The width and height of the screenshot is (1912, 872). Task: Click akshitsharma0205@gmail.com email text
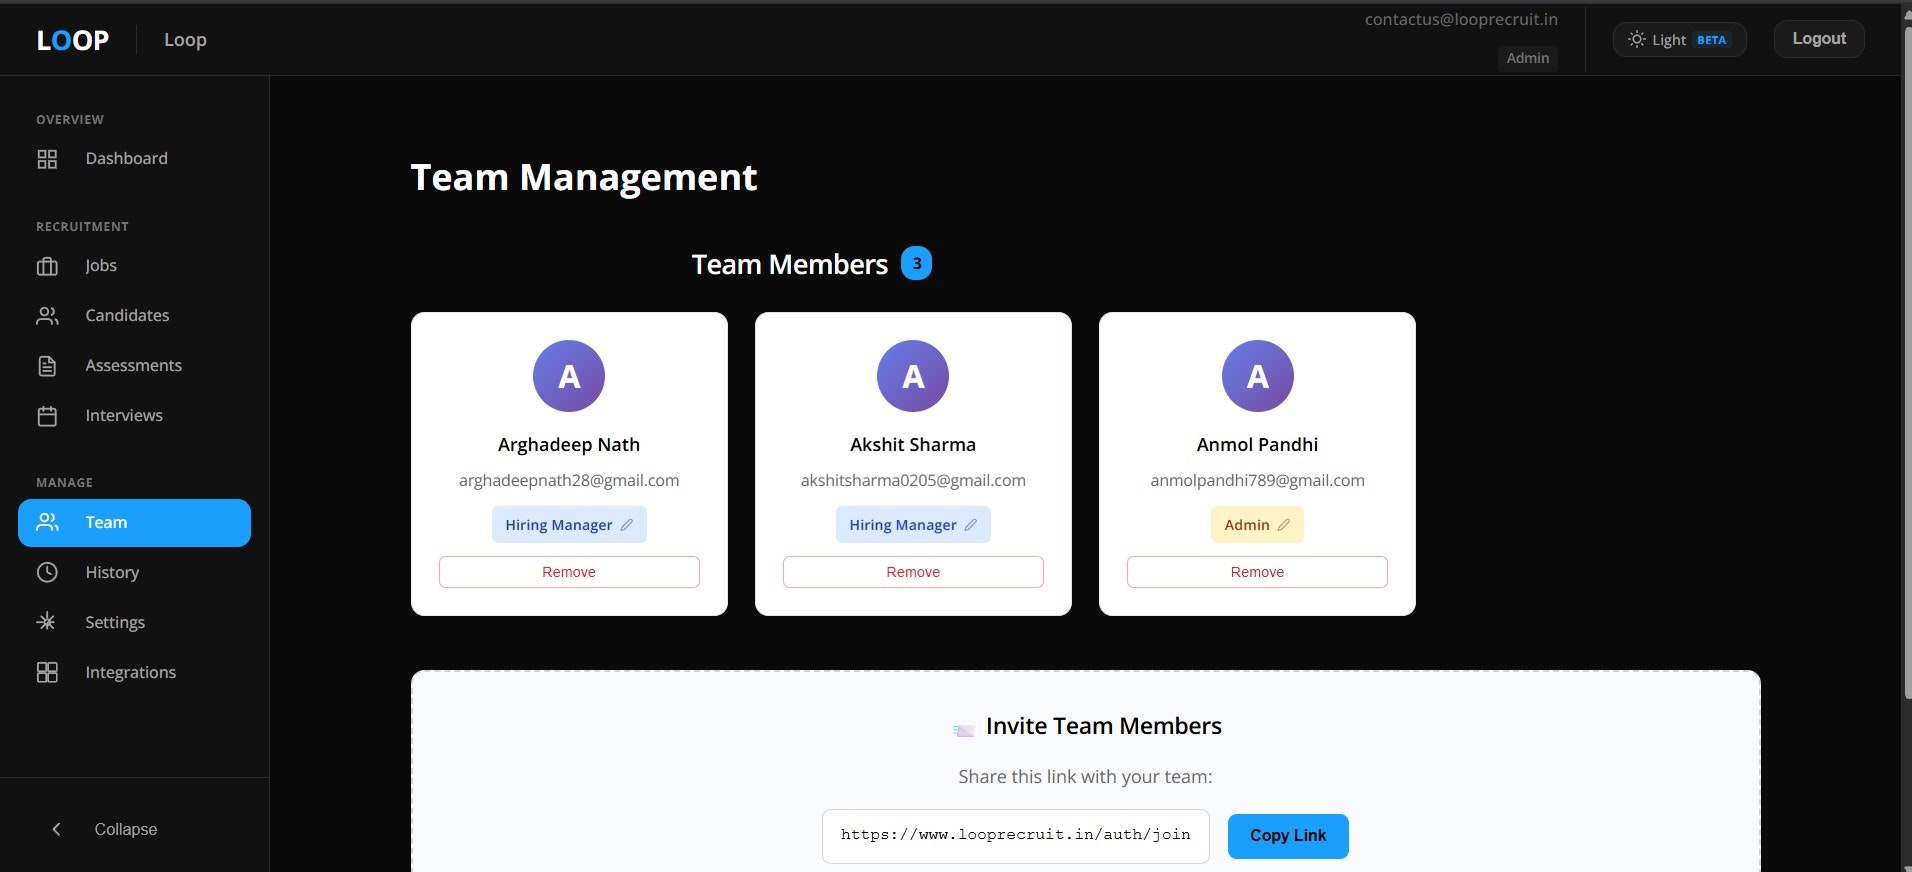[913, 481]
